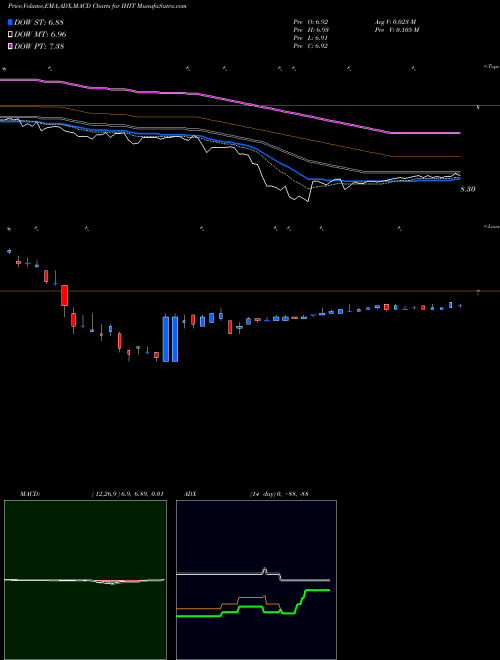Click the 'Pre H: 6.98' high value
This screenshot has height=660, width=500.
311,30
